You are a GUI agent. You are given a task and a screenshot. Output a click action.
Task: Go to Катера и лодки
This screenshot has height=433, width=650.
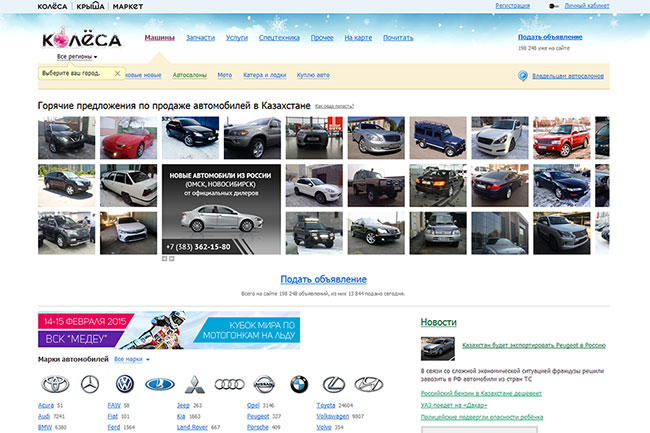point(264,75)
